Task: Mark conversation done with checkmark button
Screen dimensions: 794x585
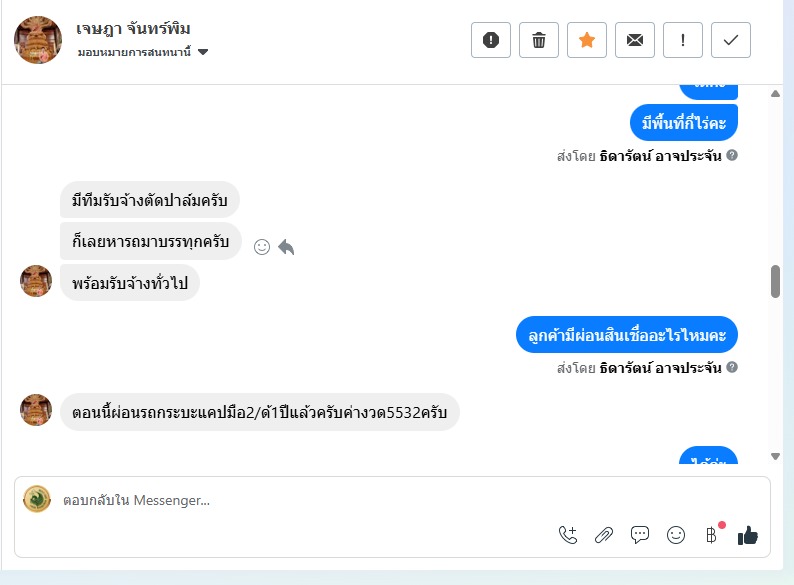Action: (x=731, y=40)
